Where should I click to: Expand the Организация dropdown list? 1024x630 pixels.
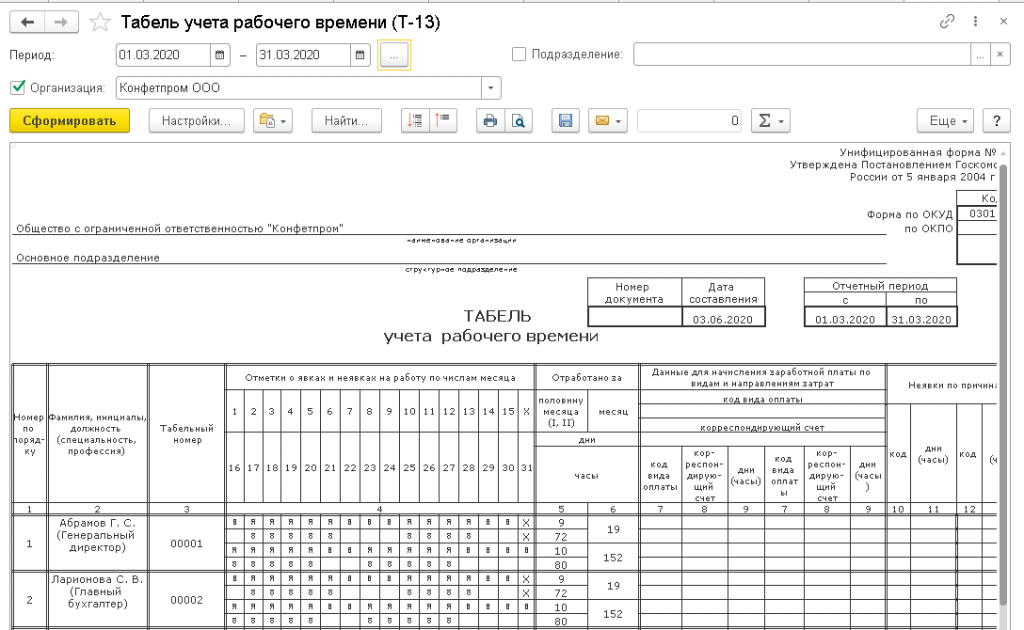click(491, 87)
